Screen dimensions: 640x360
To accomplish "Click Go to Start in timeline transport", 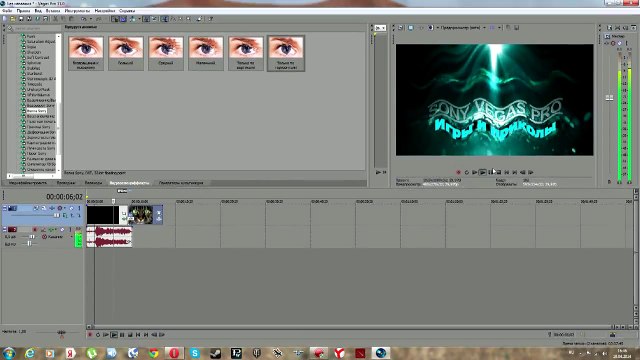I will click(x=138, y=335).
